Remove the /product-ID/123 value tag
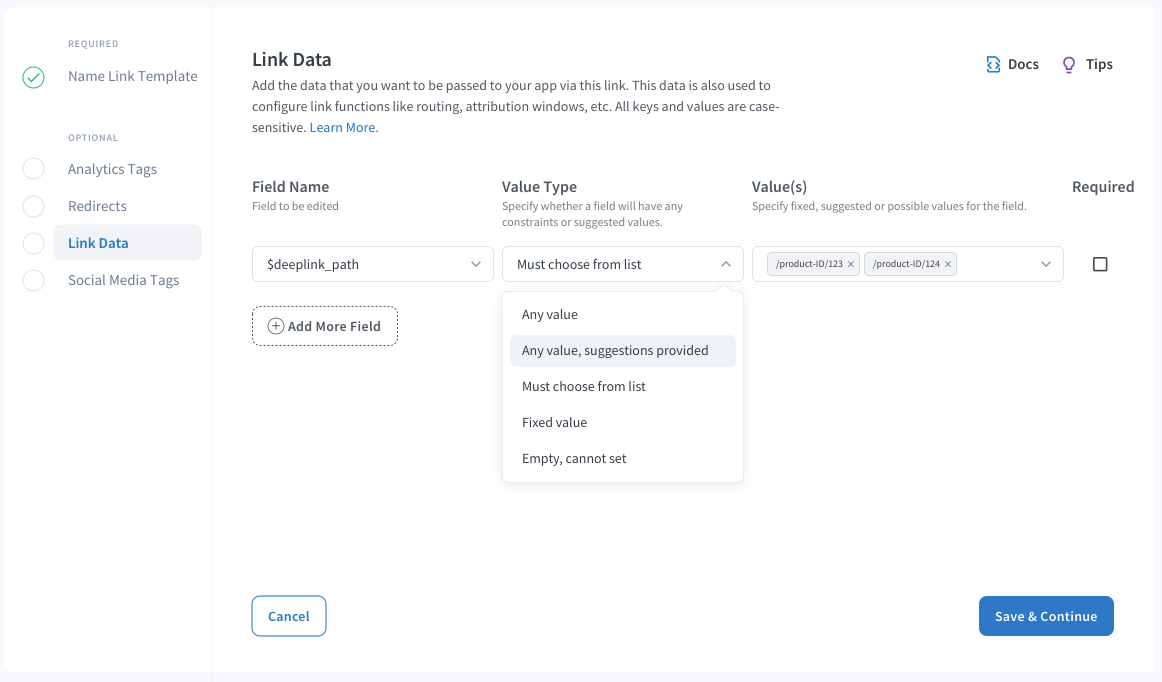Viewport: 1162px width, 682px height. 851,265
